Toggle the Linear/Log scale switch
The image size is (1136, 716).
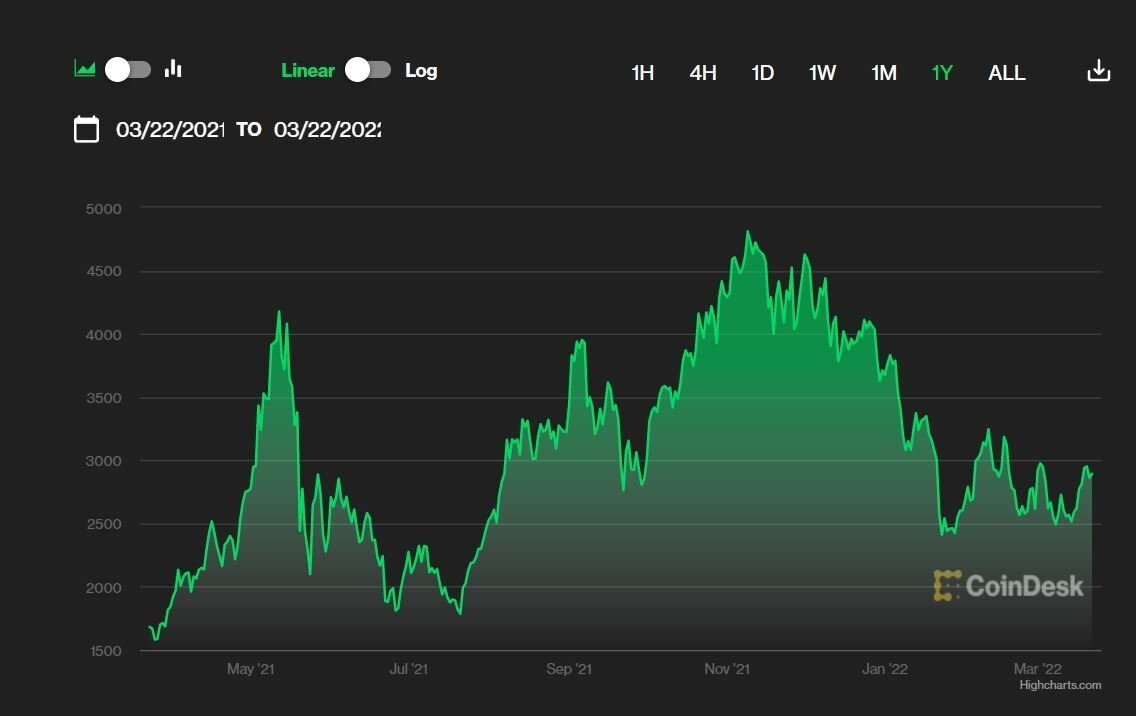368,70
